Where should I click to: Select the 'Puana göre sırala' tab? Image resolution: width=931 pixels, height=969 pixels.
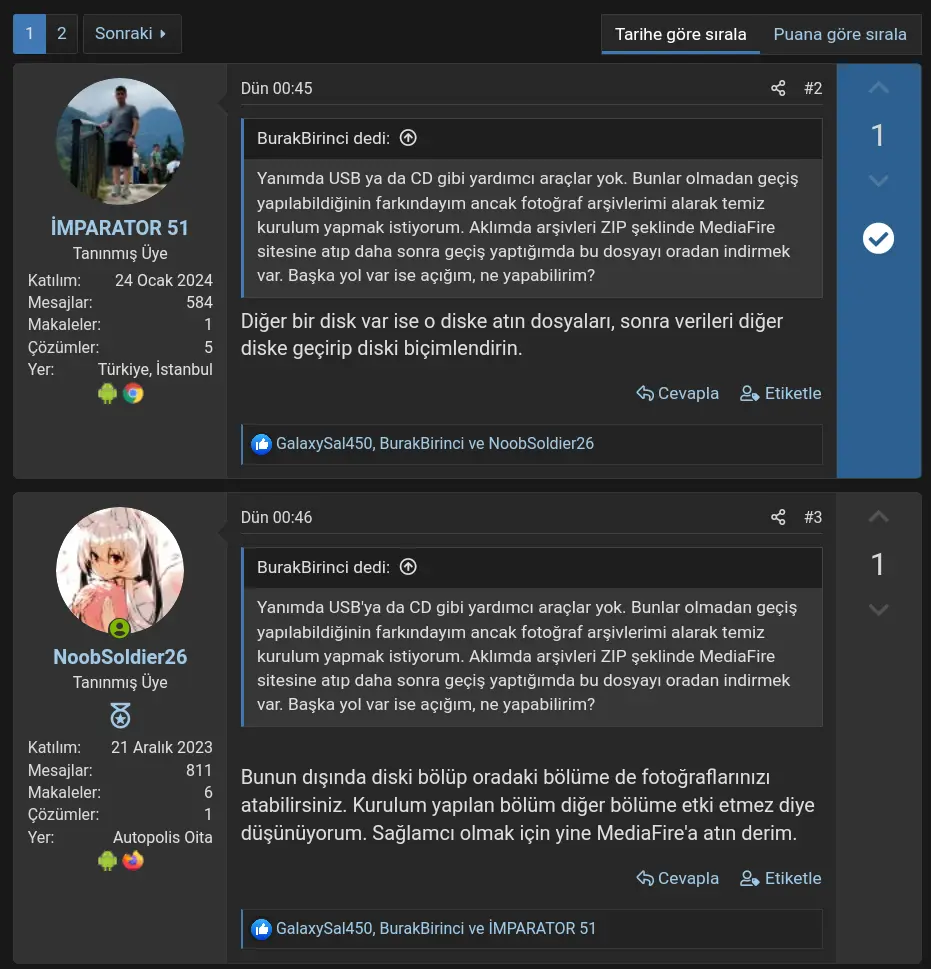click(x=840, y=35)
